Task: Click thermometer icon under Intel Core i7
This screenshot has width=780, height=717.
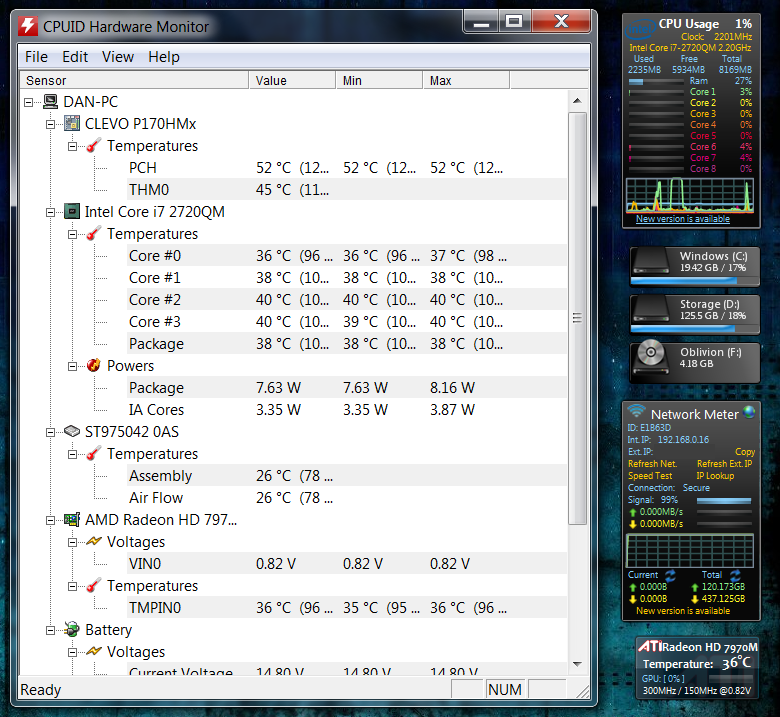Action: point(94,233)
